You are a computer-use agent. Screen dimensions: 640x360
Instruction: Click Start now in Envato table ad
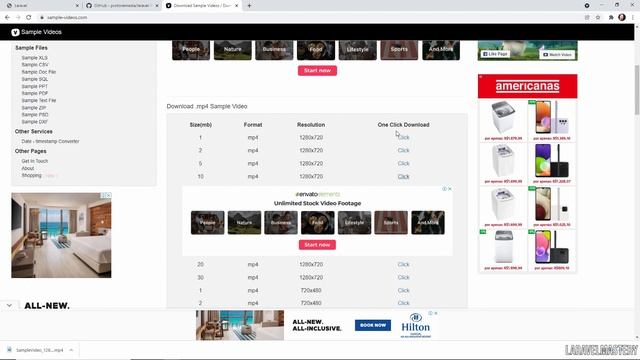[x=317, y=245]
